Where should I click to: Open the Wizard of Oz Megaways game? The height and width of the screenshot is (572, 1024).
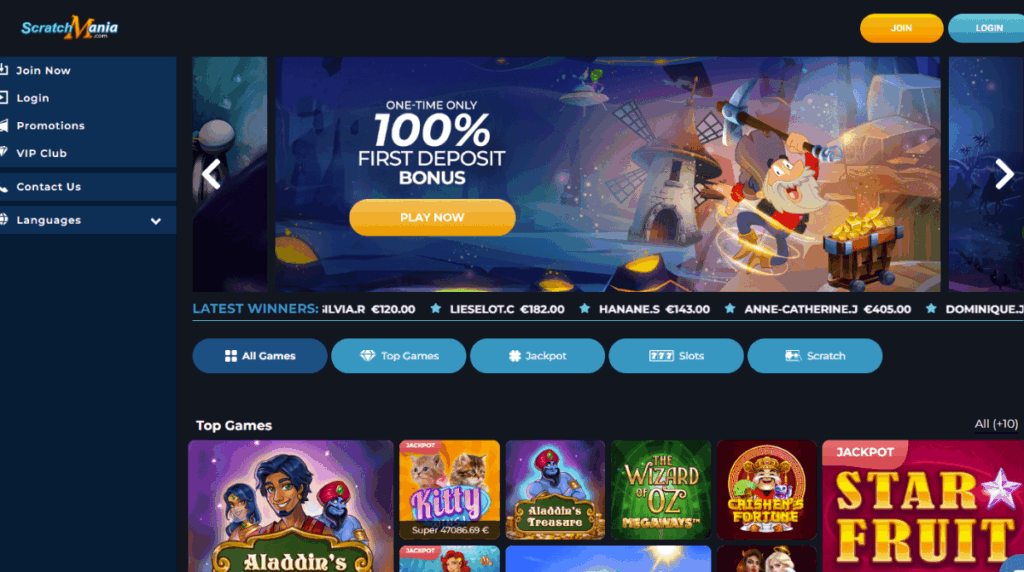tap(661, 490)
